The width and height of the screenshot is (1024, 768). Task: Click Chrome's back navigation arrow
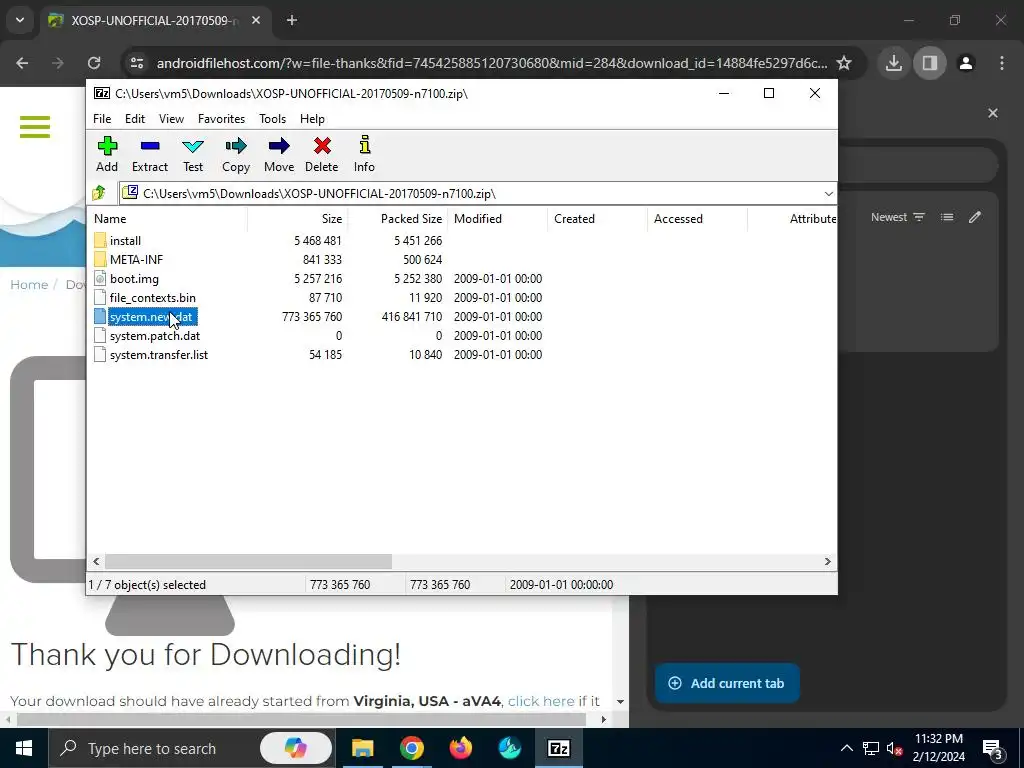pyautogui.click(x=22, y=63)
